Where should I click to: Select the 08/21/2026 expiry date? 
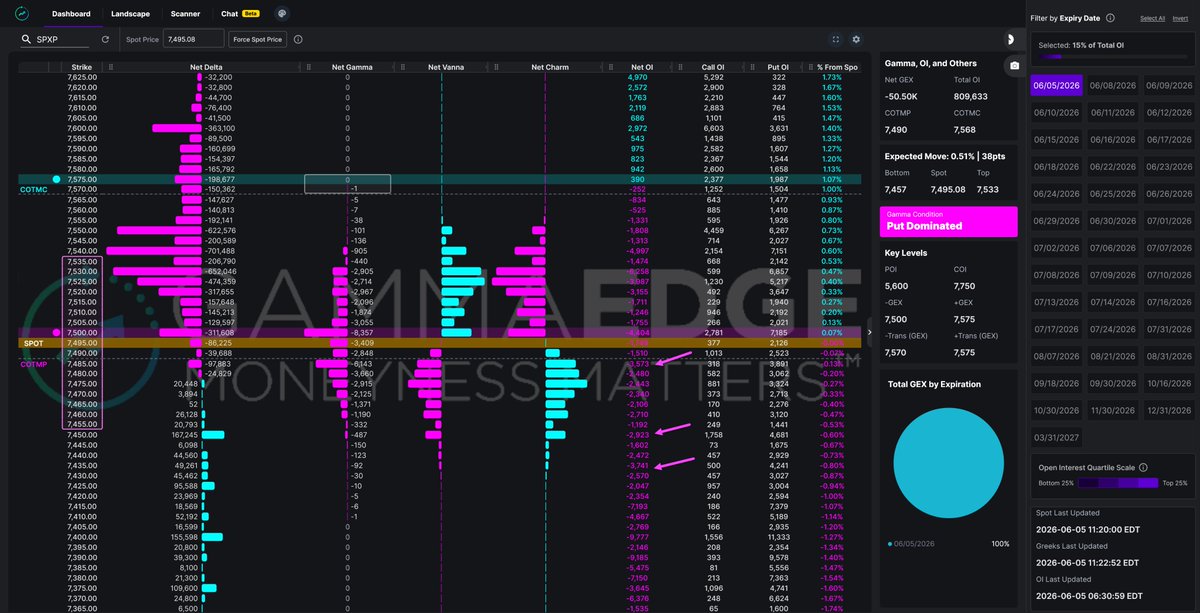pos(1112,356)
